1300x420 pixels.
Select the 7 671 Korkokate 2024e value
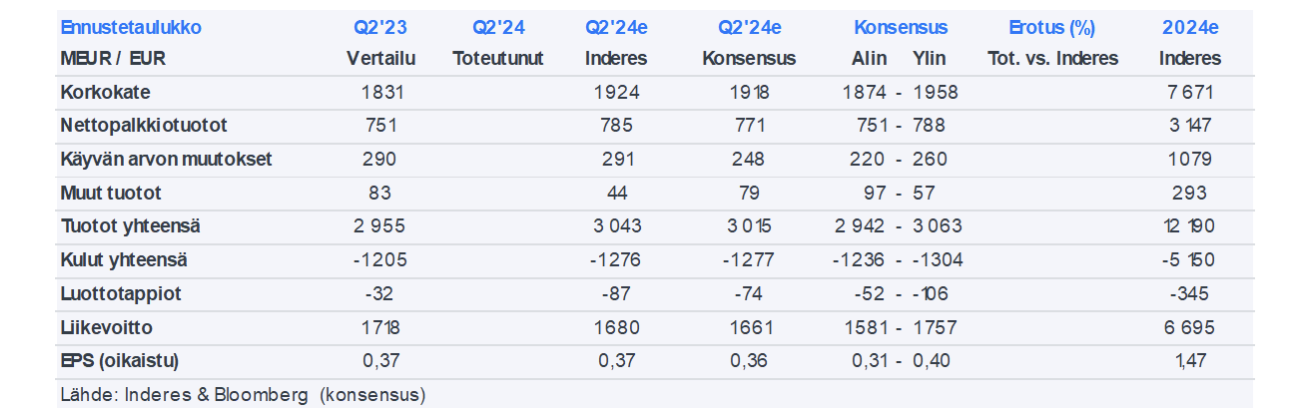coord(1190,93)
